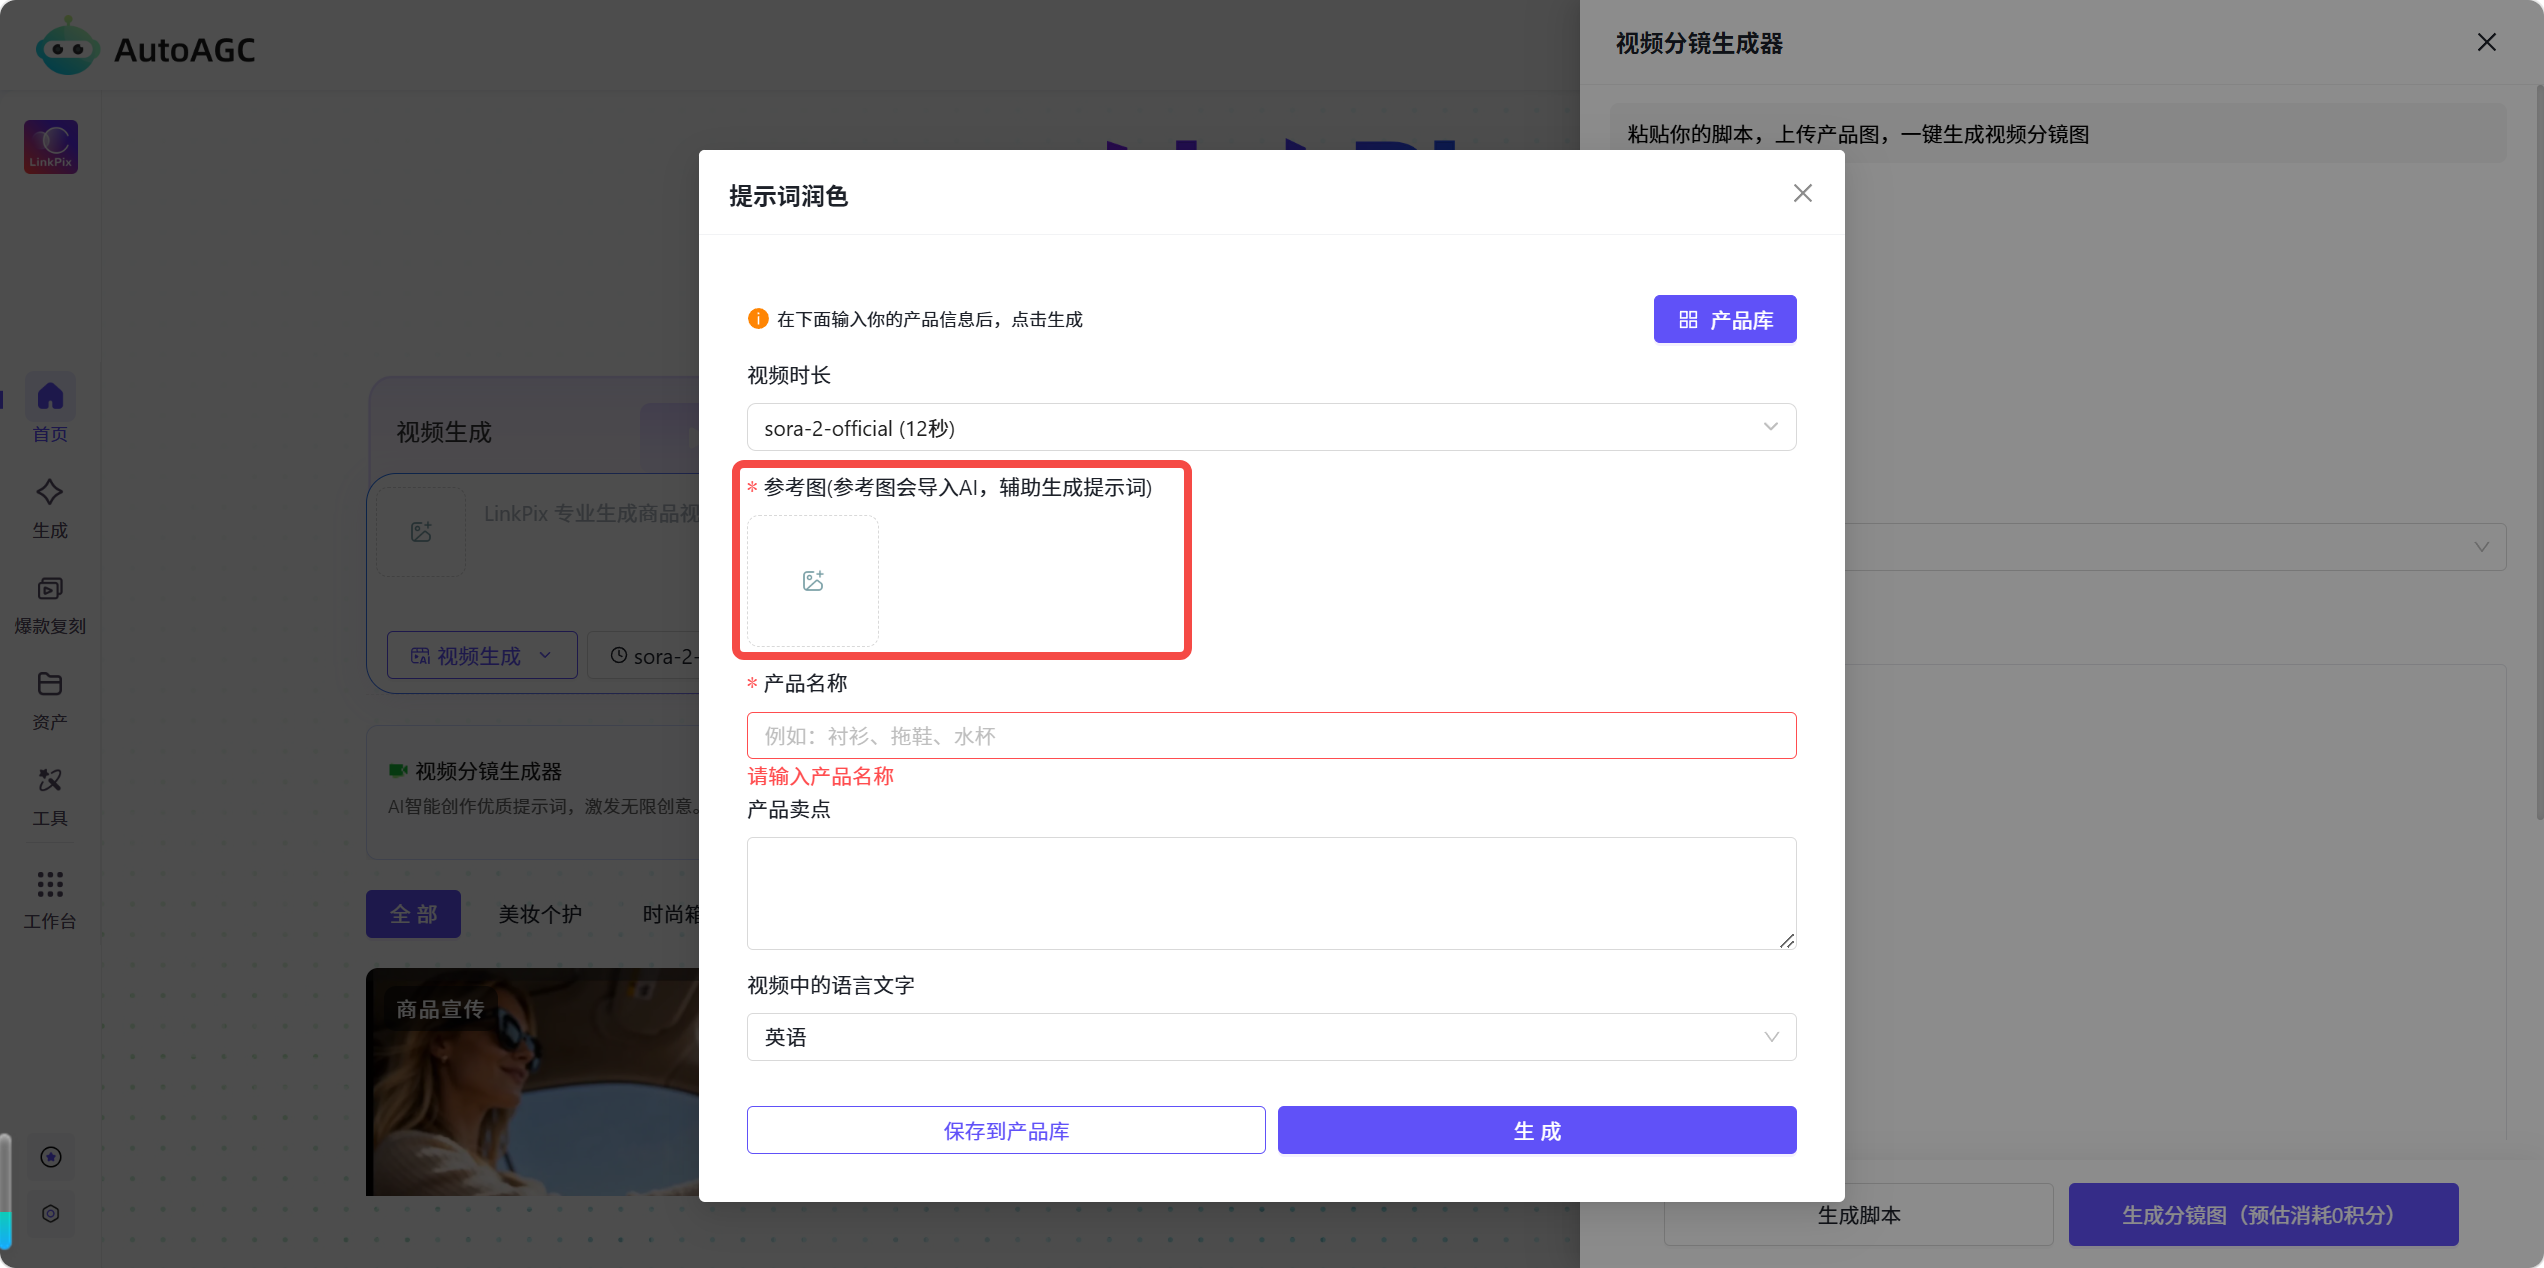Click 生成分镜图 button in side panel
2544x1268 pixels.
(x=2263, y=1214)
